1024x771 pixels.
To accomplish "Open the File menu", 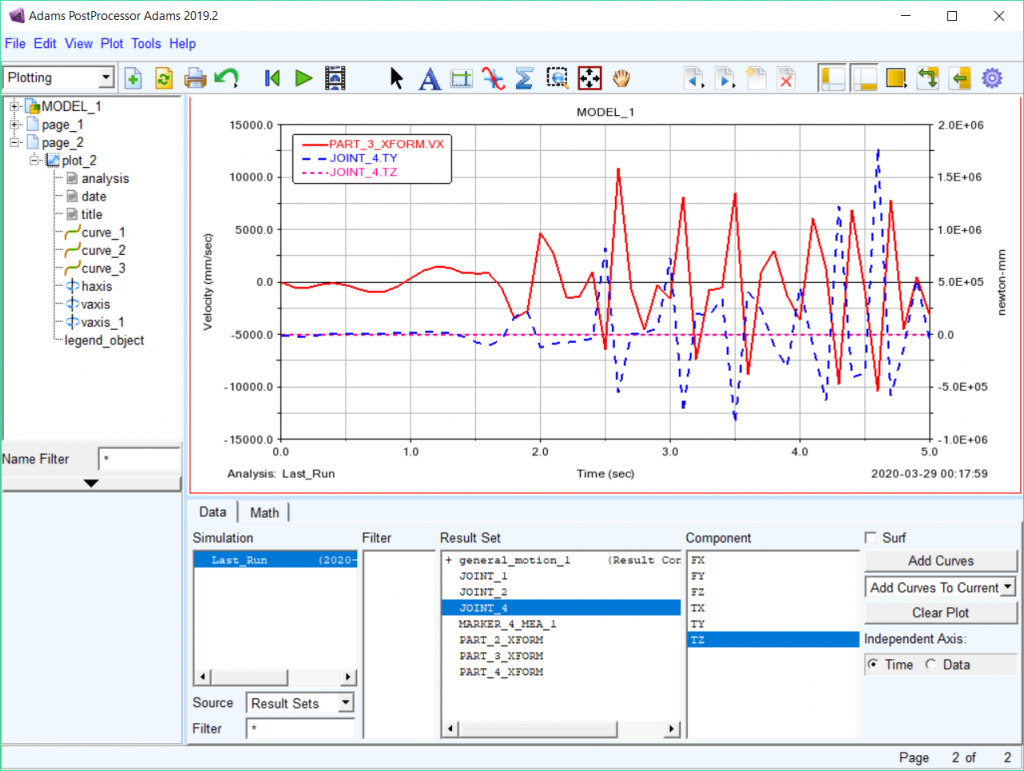I will click(x=15, y=44).
